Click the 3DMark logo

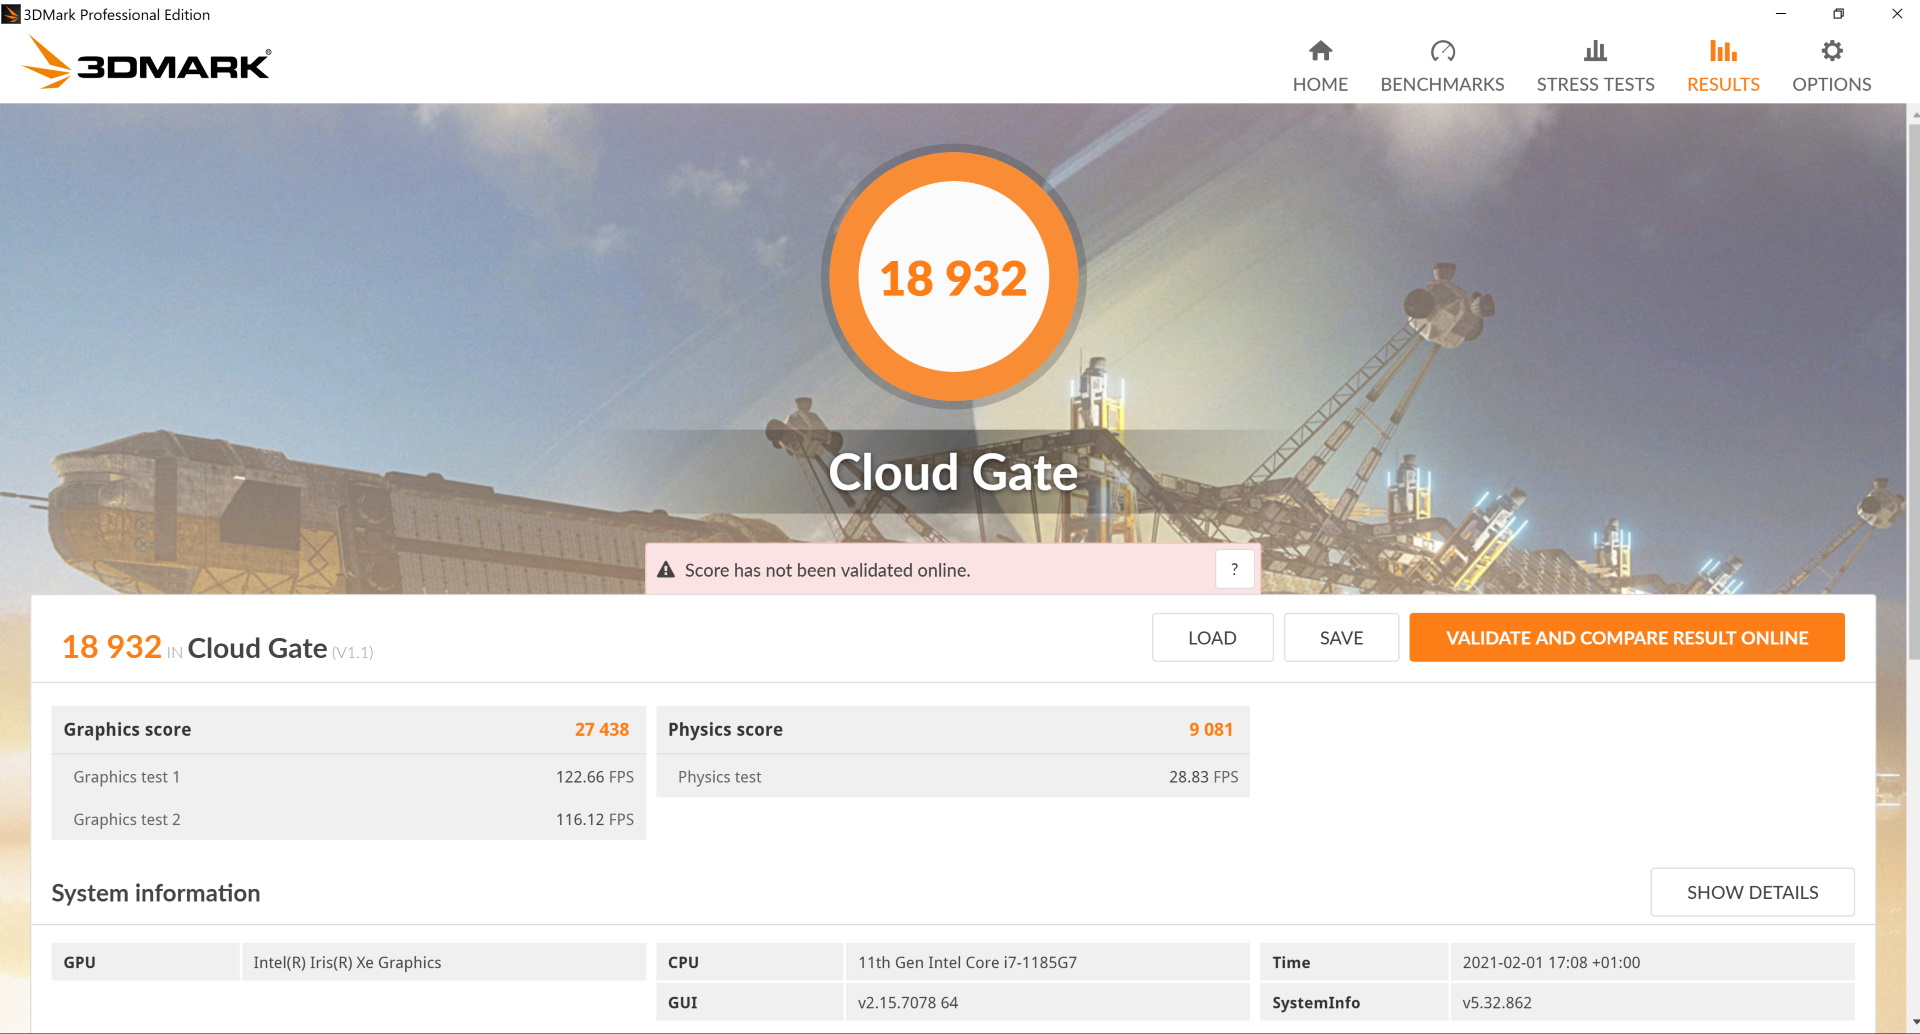click(146, 63)
